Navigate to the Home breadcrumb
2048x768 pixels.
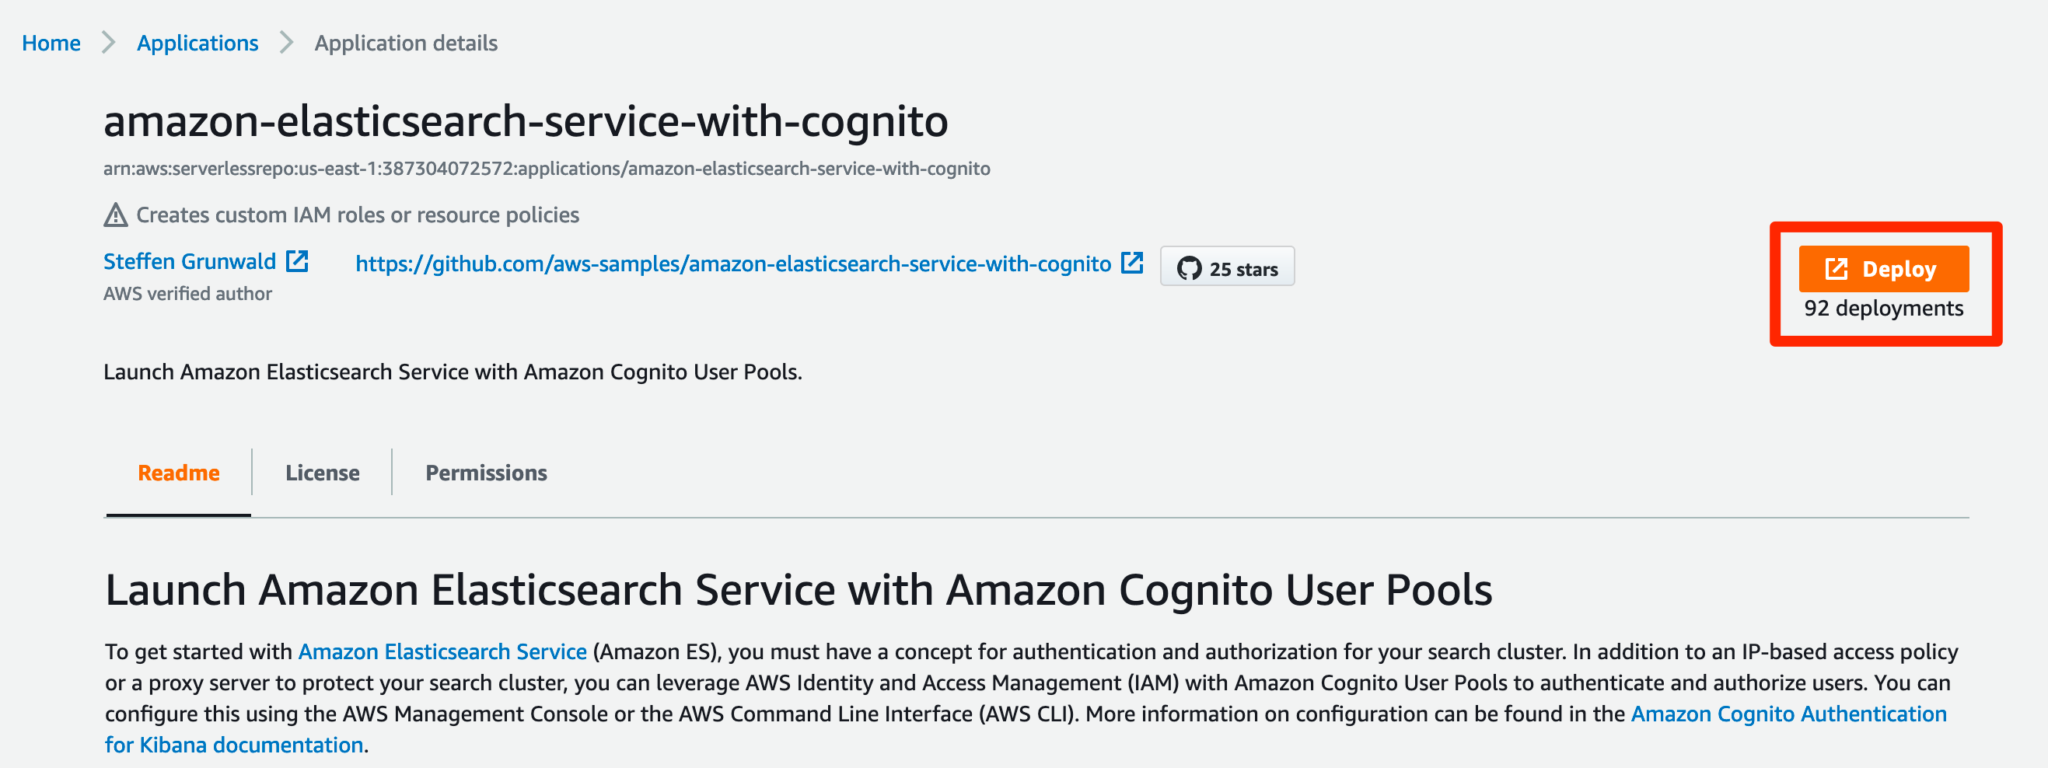click(51, 43)
